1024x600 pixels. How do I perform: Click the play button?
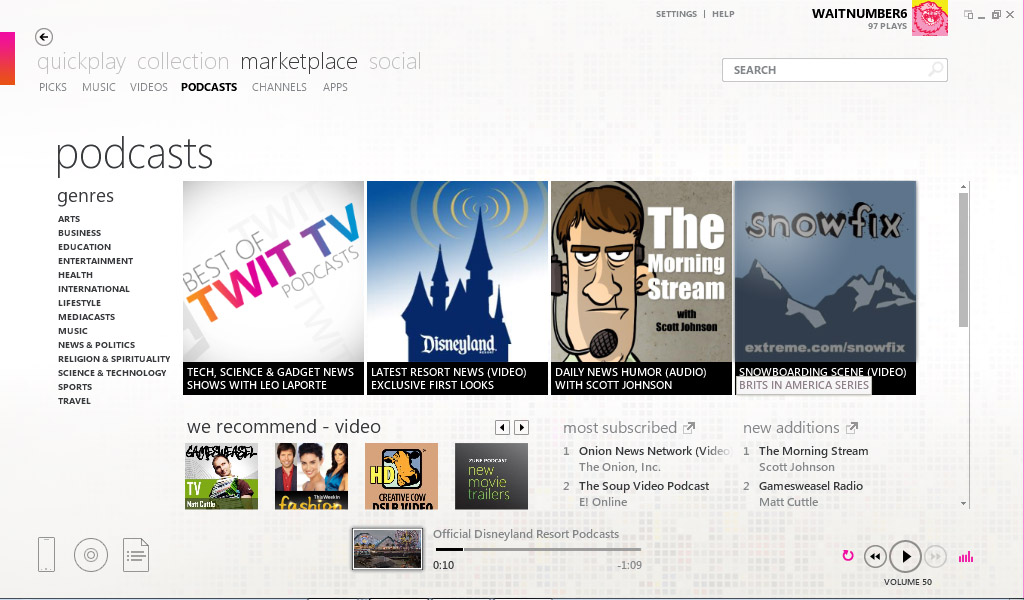[x=905, y=556]
